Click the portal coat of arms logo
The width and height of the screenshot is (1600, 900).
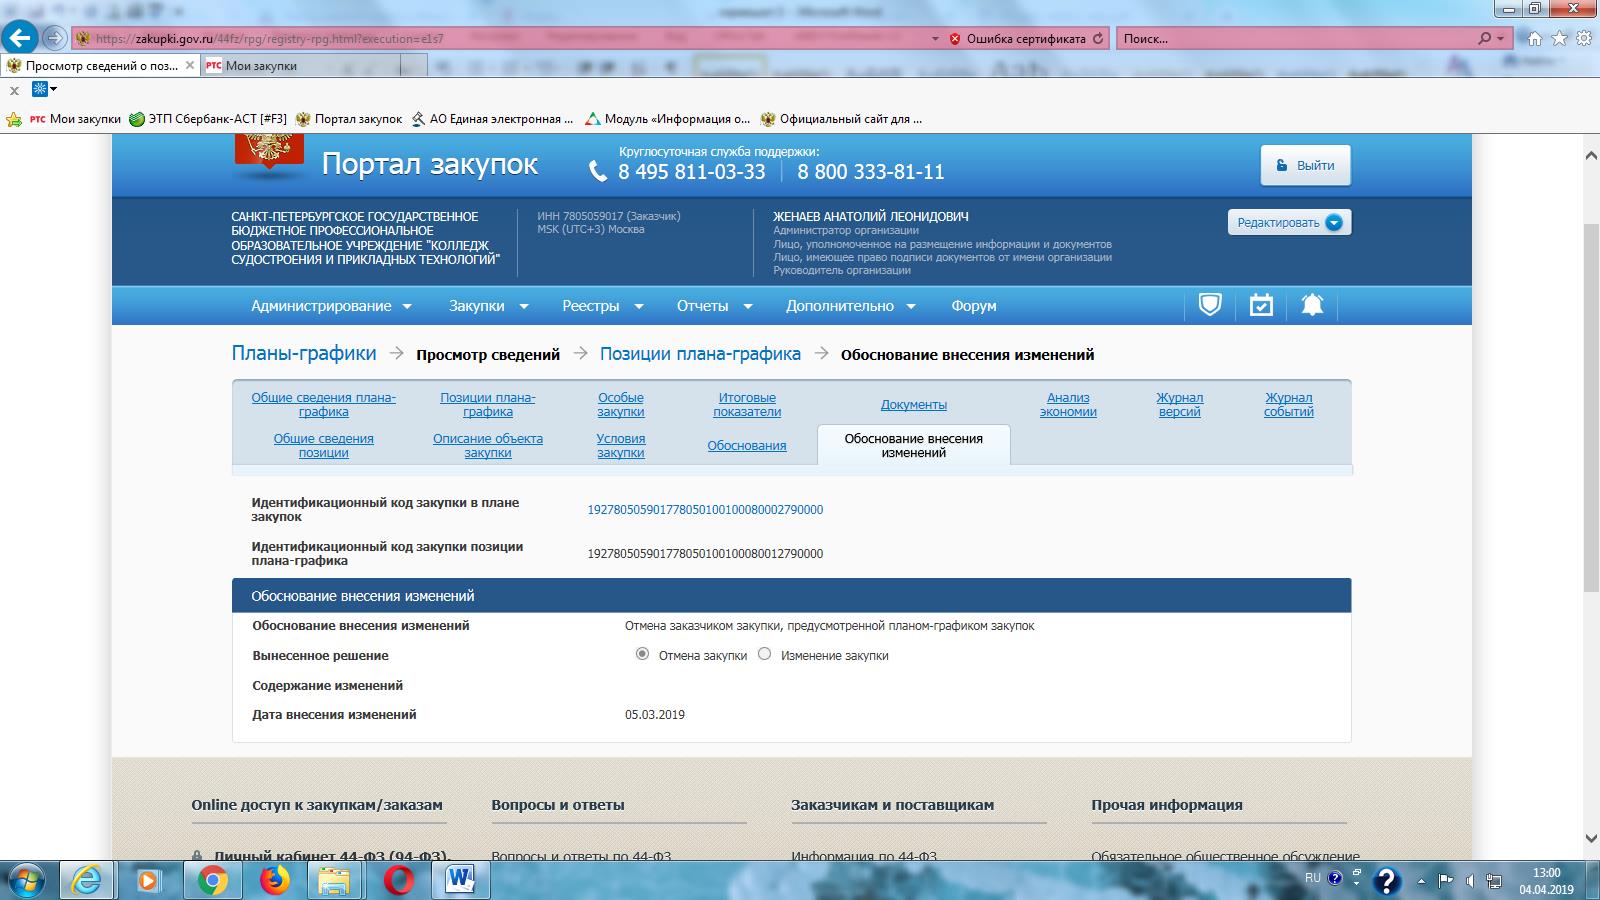pyautogui.click(x=269, y=155)
